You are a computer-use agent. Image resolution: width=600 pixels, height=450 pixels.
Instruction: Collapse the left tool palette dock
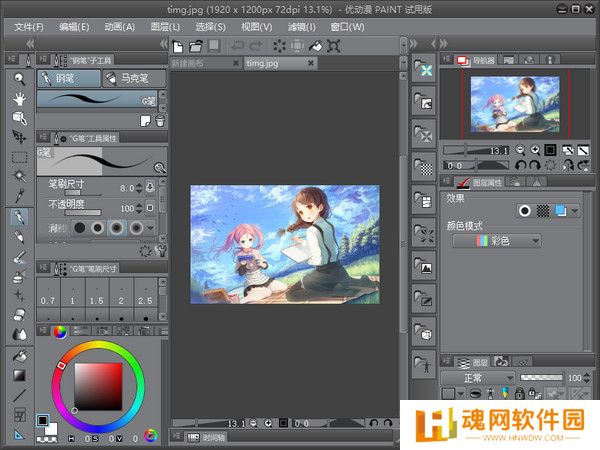[x=30, y=44]
